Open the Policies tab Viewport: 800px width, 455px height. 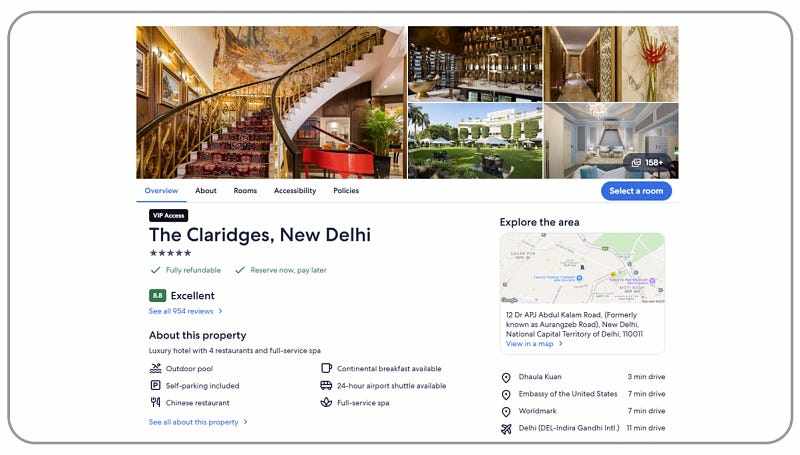click(x=346, y=190)
